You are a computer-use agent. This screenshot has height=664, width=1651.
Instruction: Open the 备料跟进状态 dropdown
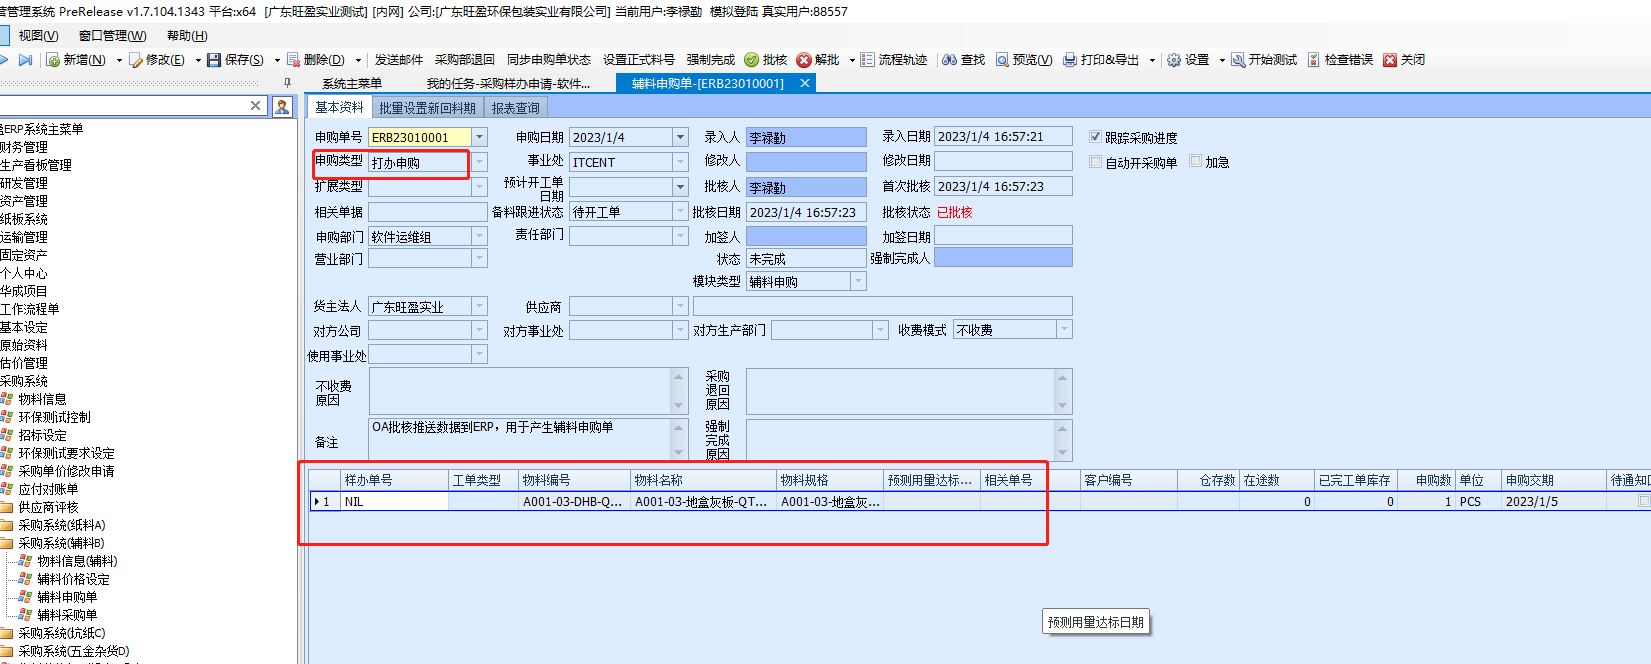pyautogui.click(x=680, y=212)
